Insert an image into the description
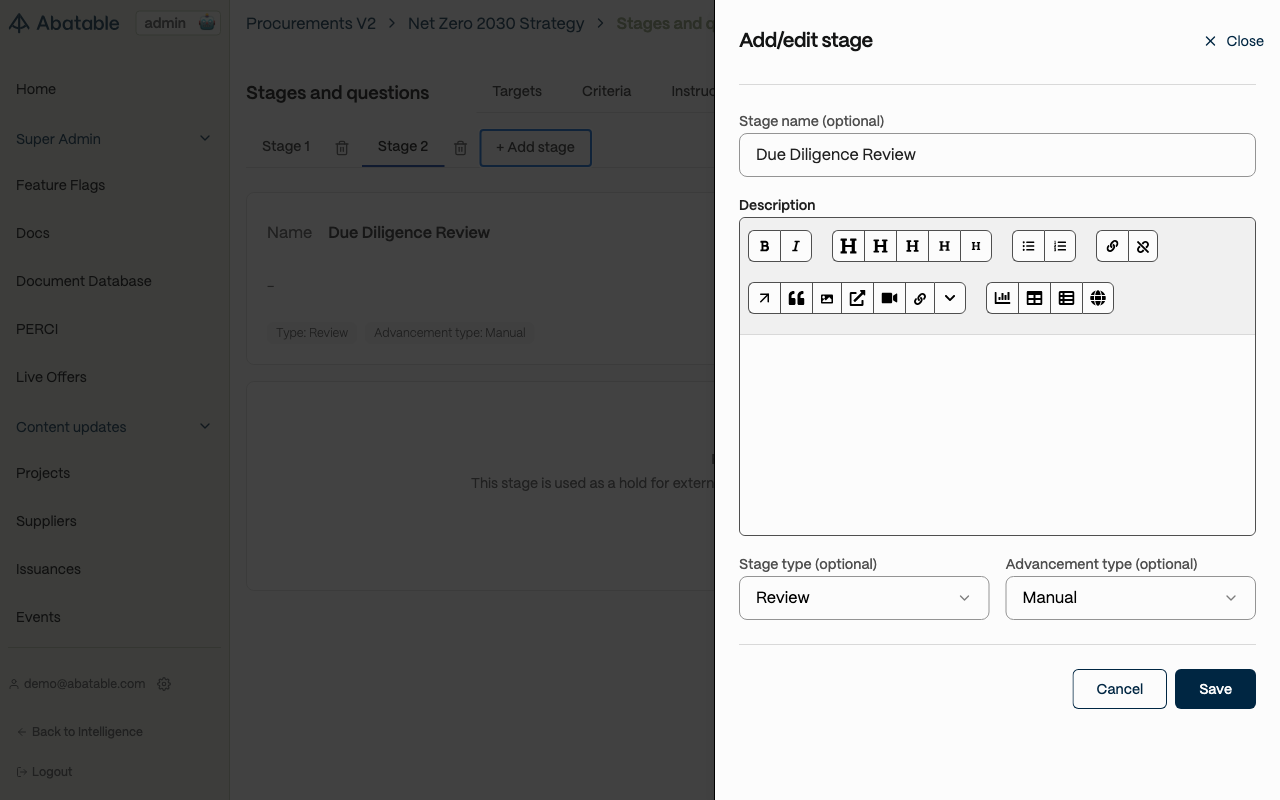This screenshot has width=1280, height=800. [827, 298]
